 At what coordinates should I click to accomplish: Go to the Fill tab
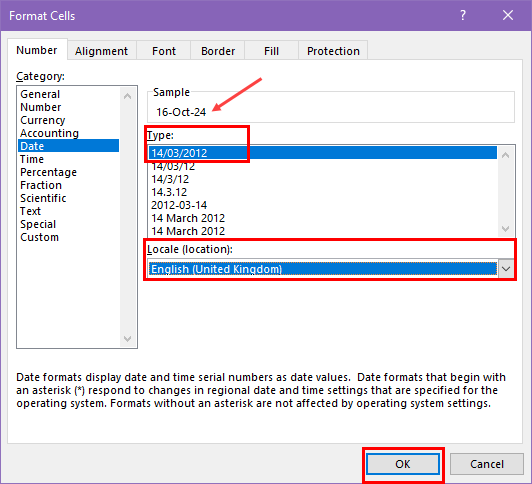(271, 51)
